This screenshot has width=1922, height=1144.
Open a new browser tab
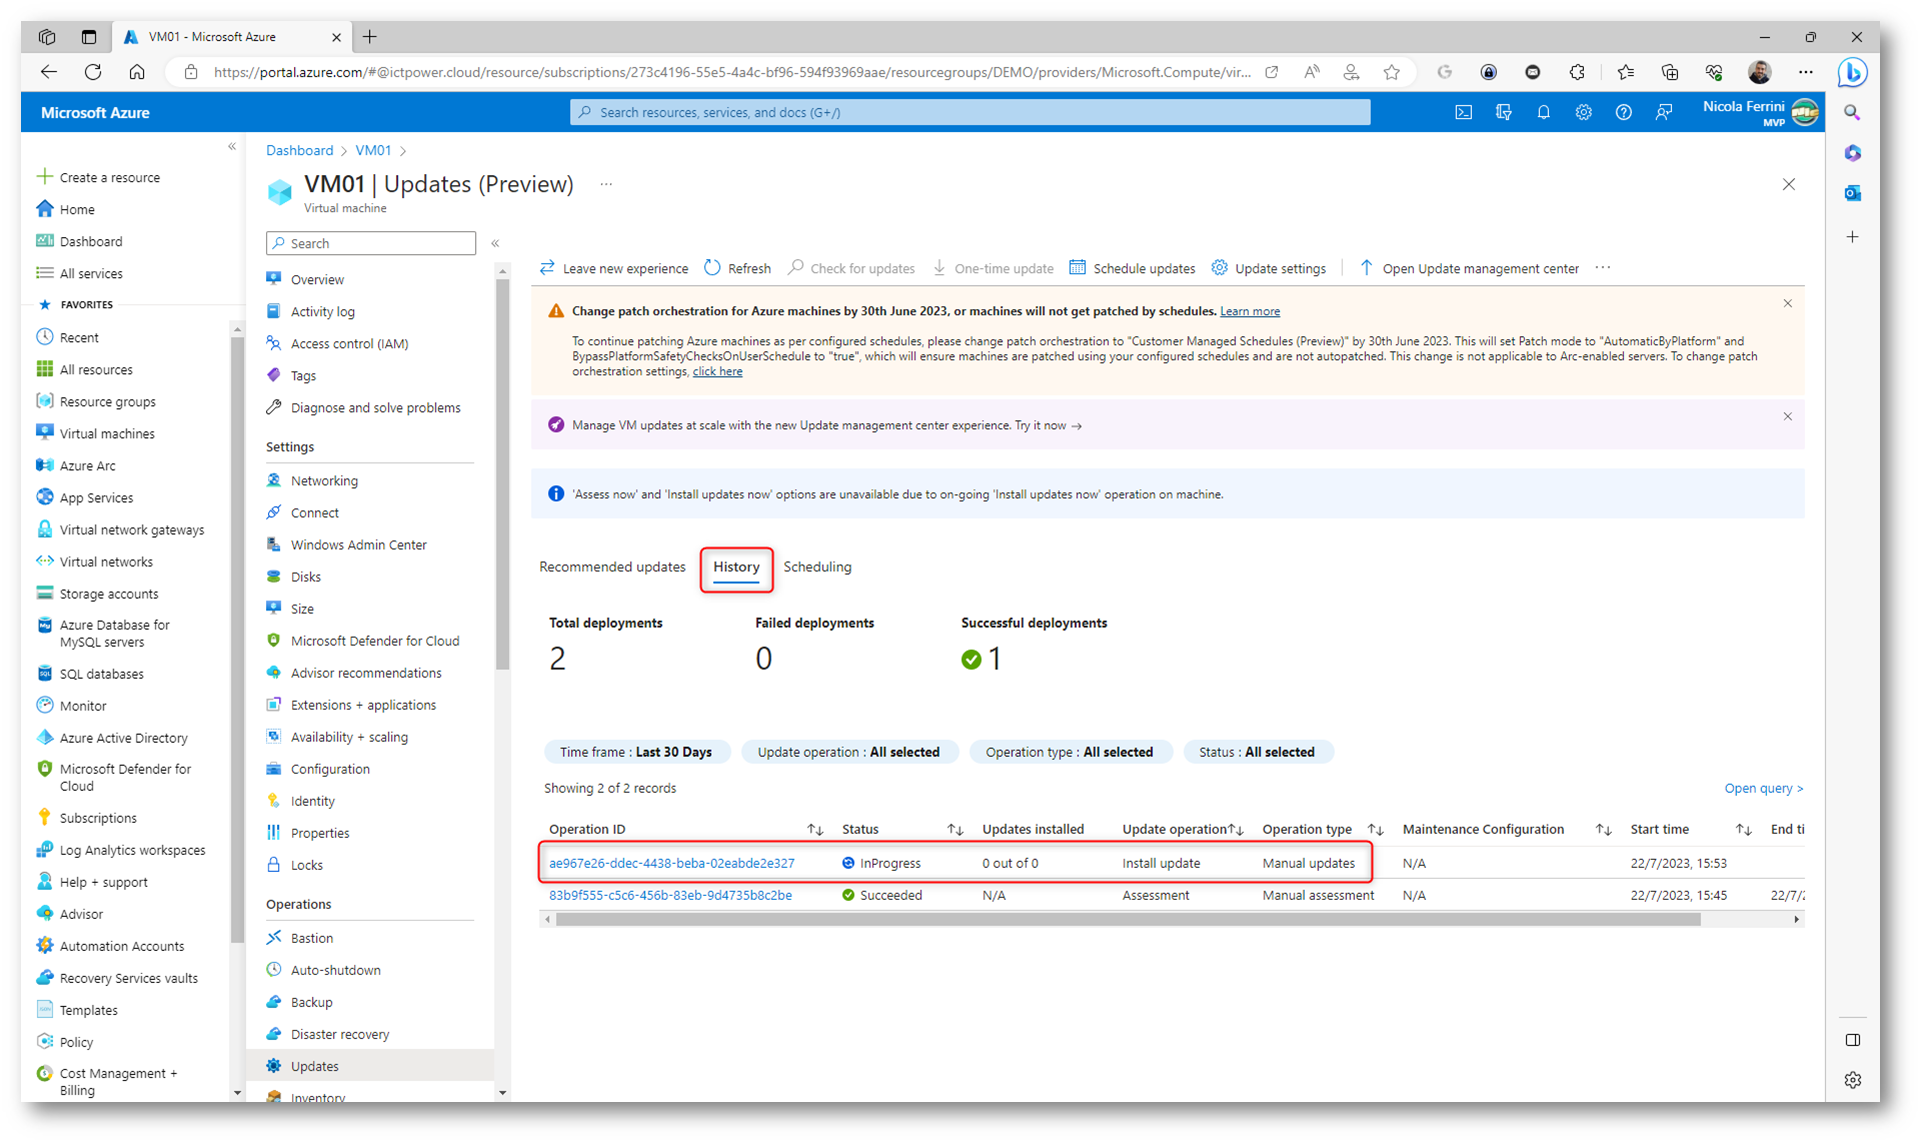pyautogui.click(x=370, y=37)
